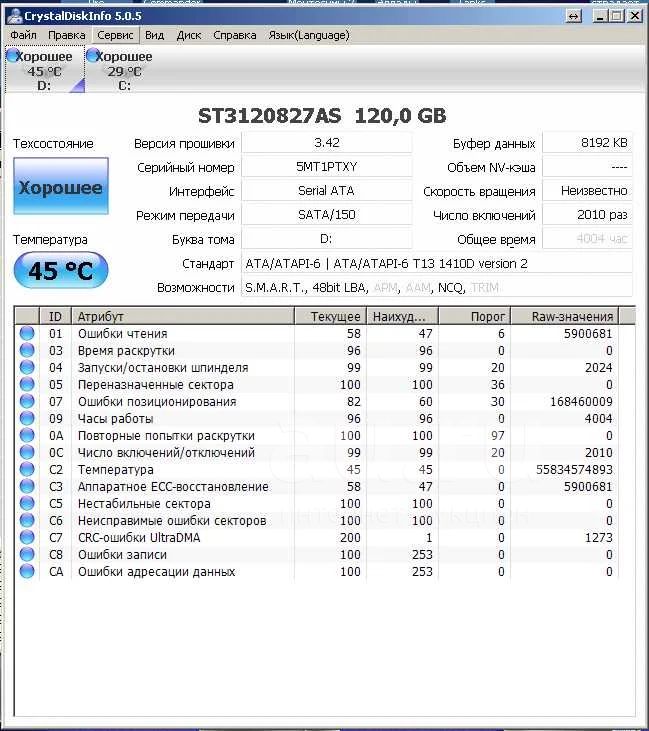Click interface field Serial ATA

[327, 191]
